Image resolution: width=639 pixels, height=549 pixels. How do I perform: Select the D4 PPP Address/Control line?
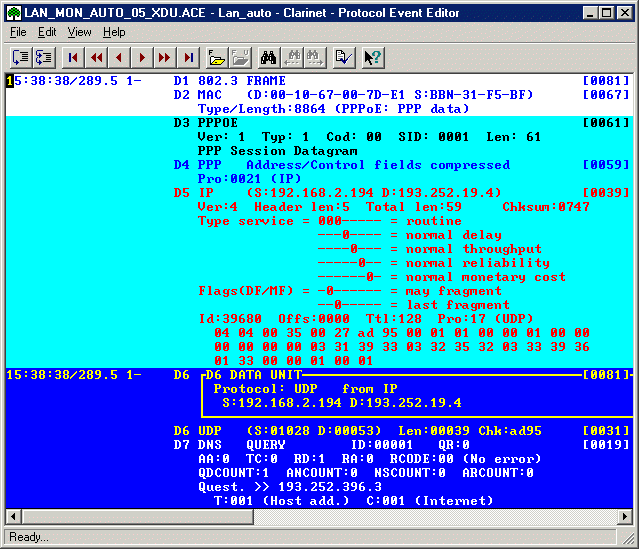click(x=342, y=165)
